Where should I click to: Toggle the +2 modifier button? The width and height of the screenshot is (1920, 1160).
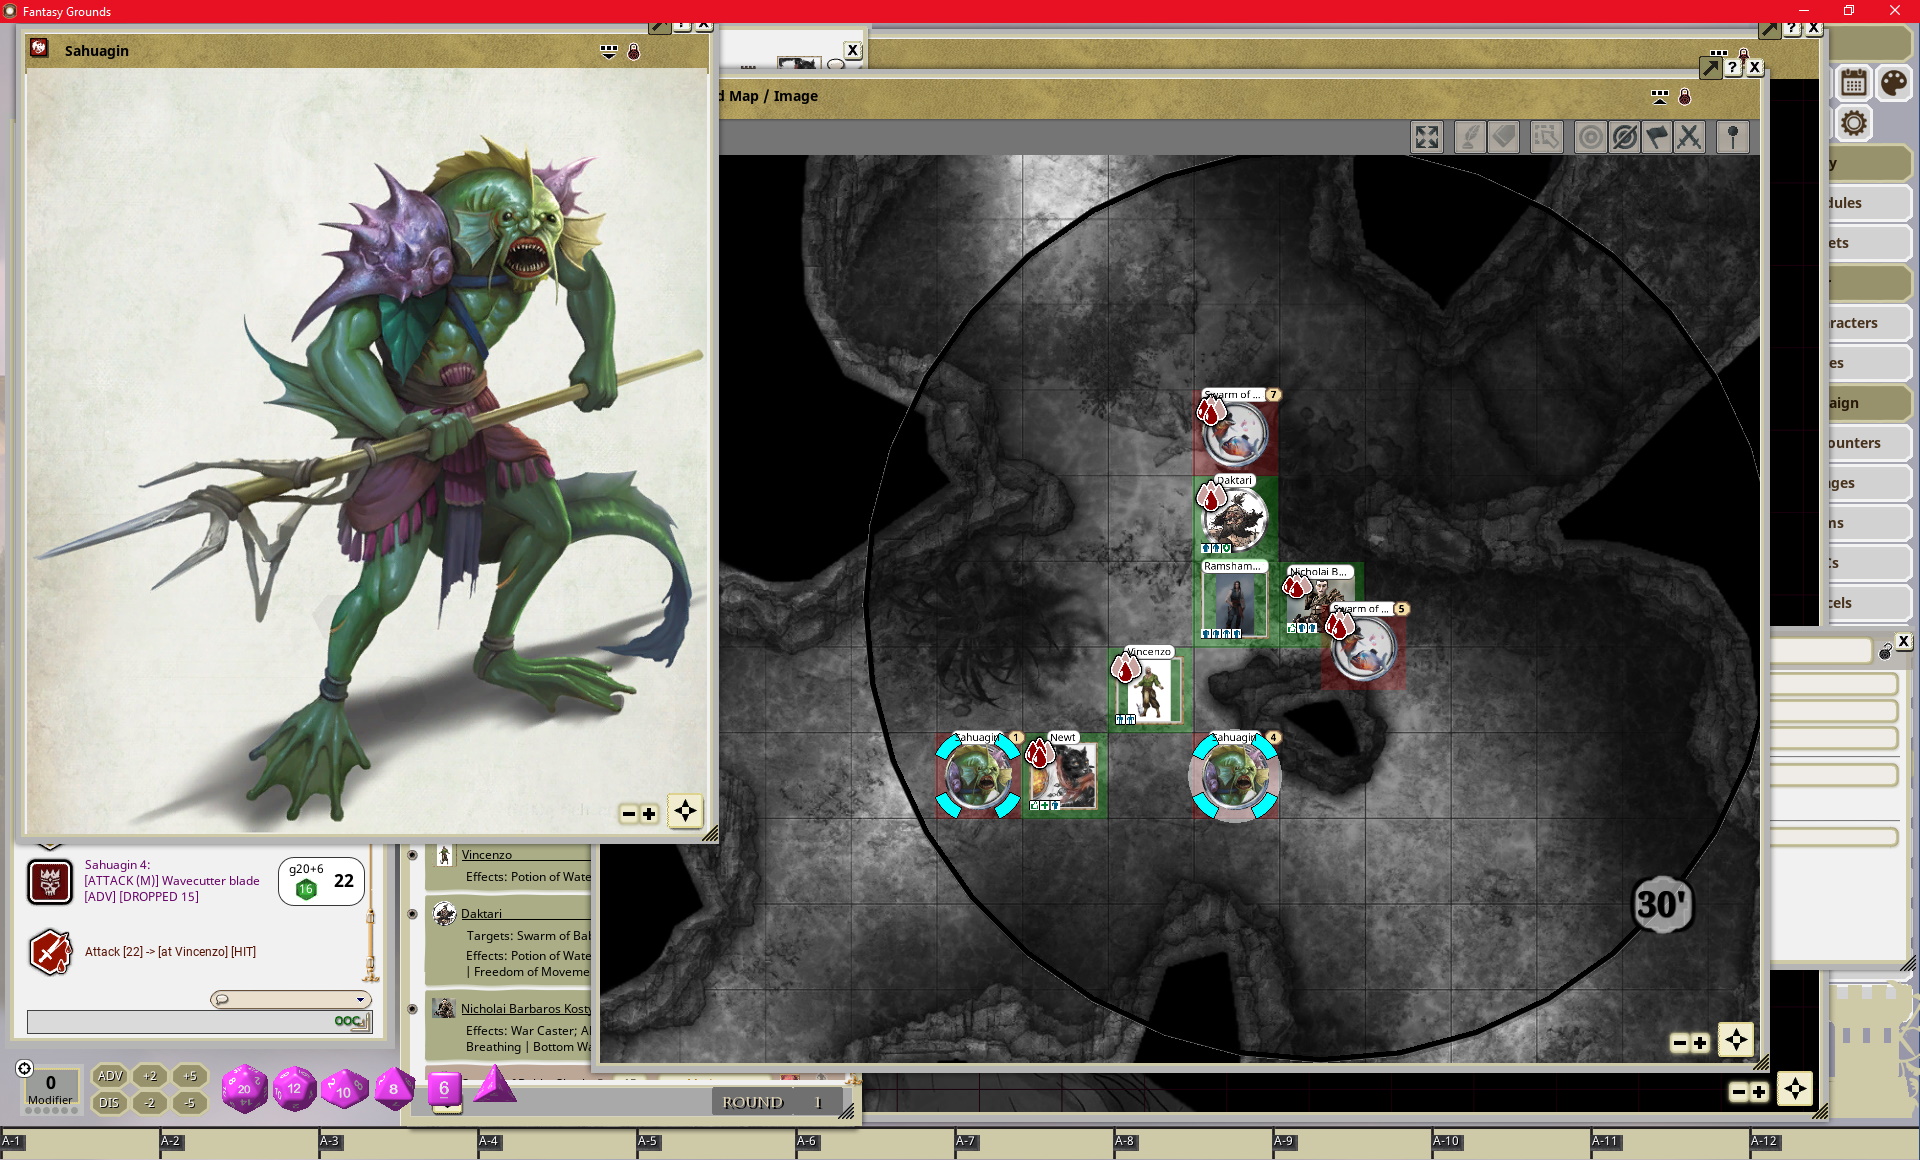coord(150,1076)
